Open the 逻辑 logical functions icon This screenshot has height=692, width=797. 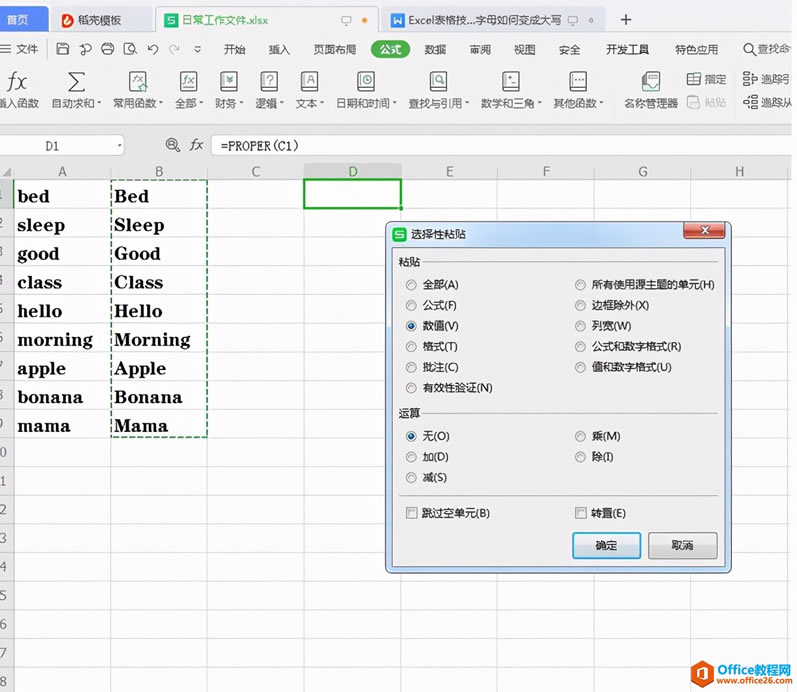(x=269, y=81)
